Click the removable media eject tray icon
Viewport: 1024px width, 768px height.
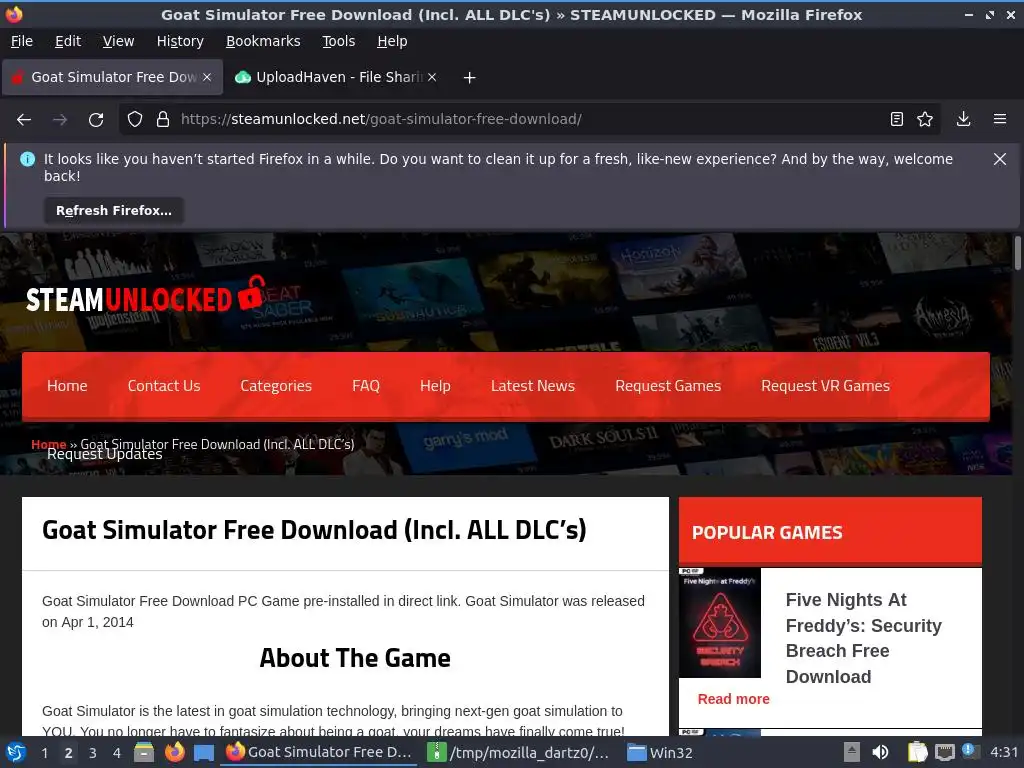click(852, 752)
